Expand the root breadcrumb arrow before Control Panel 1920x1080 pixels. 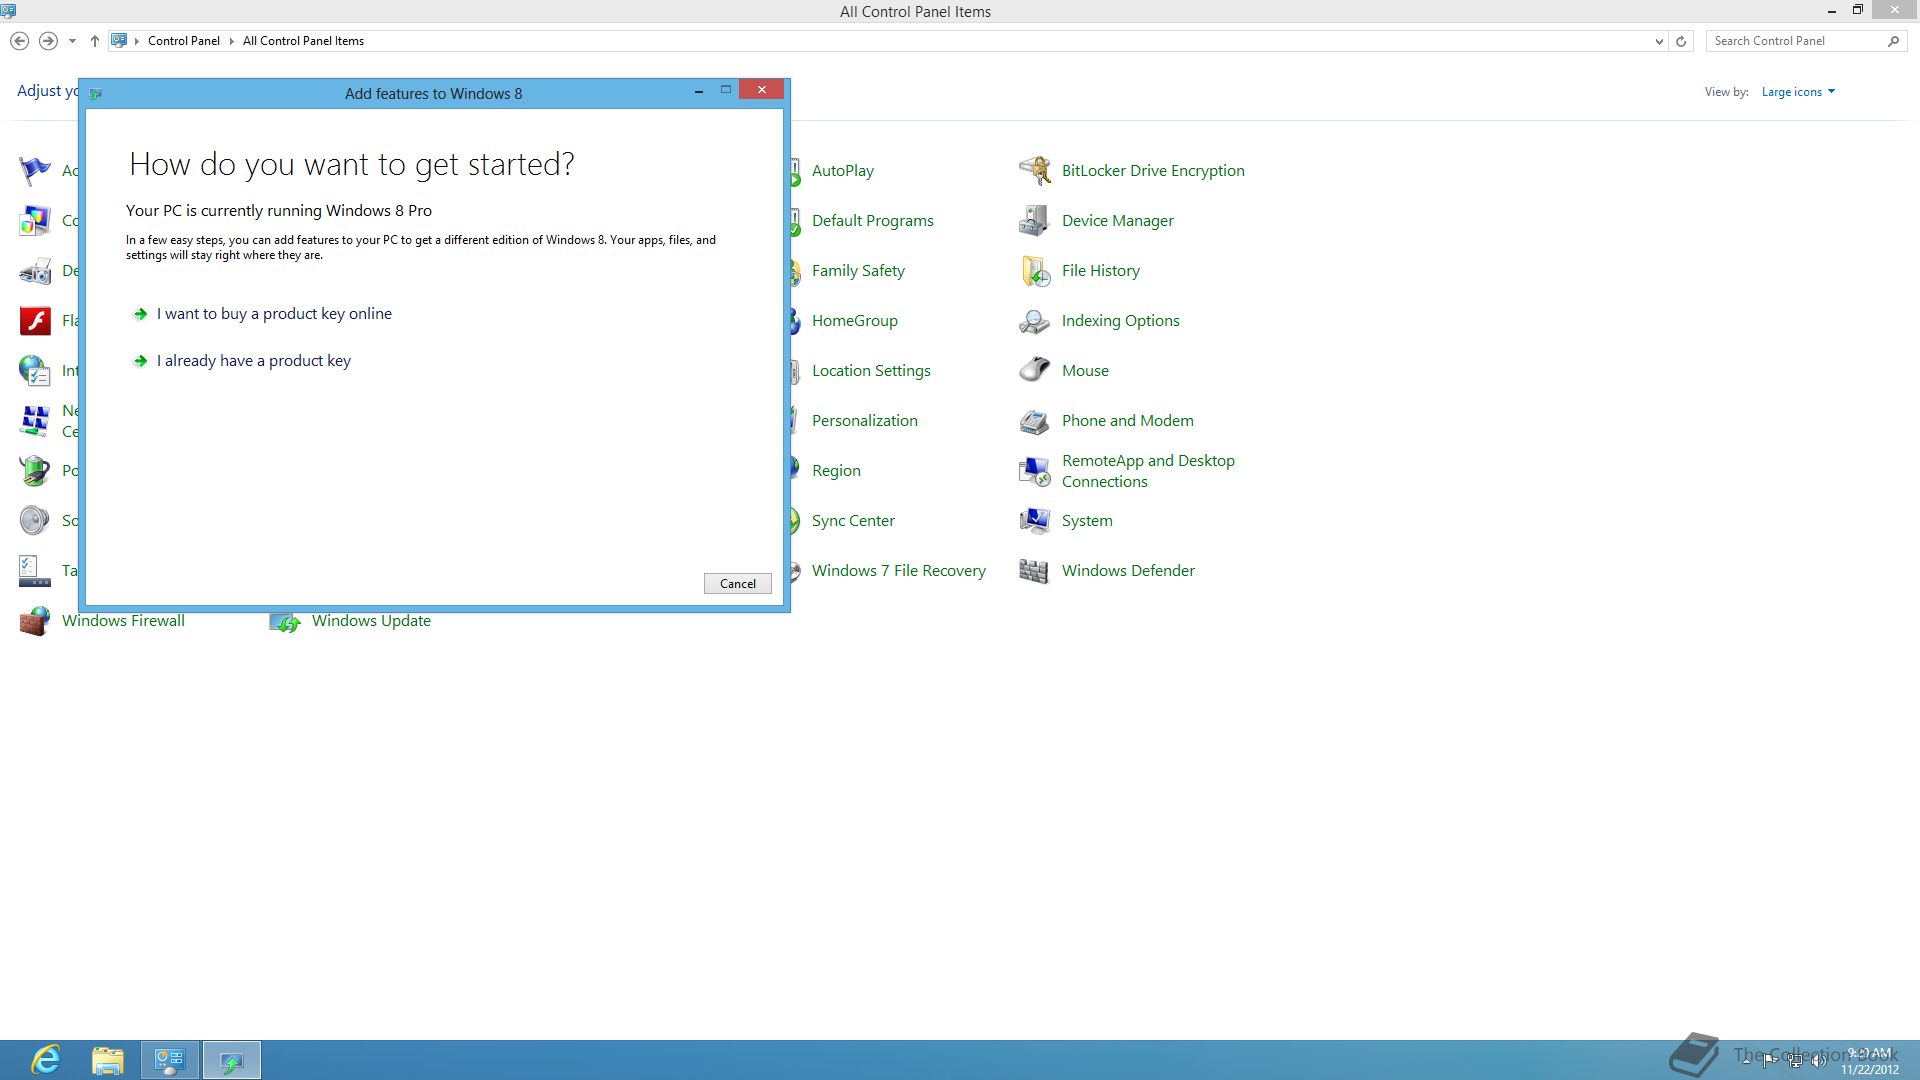(137, 41)
